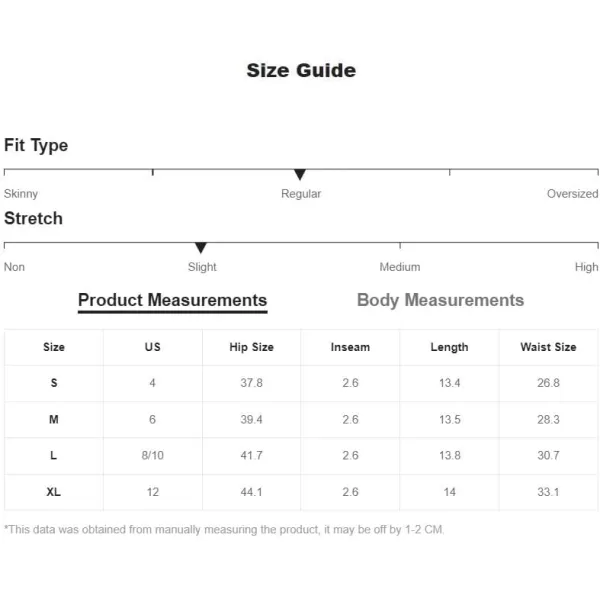Click the Slight stretch label
Screen dimensions: 600x600
pyautogui.click(x=202, y=267)
